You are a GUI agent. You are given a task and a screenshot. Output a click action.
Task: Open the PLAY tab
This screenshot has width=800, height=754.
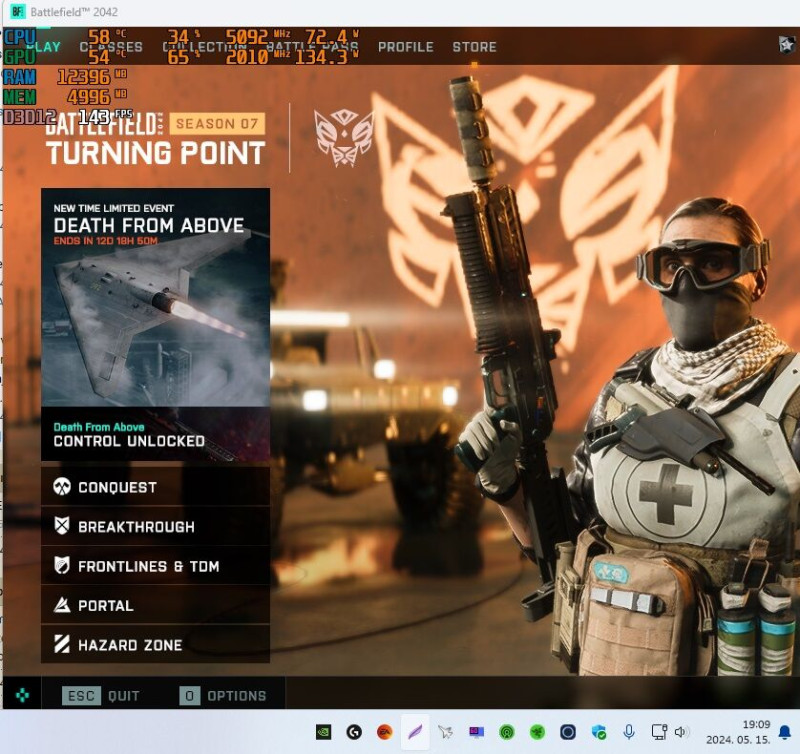(x=43, y=47)
